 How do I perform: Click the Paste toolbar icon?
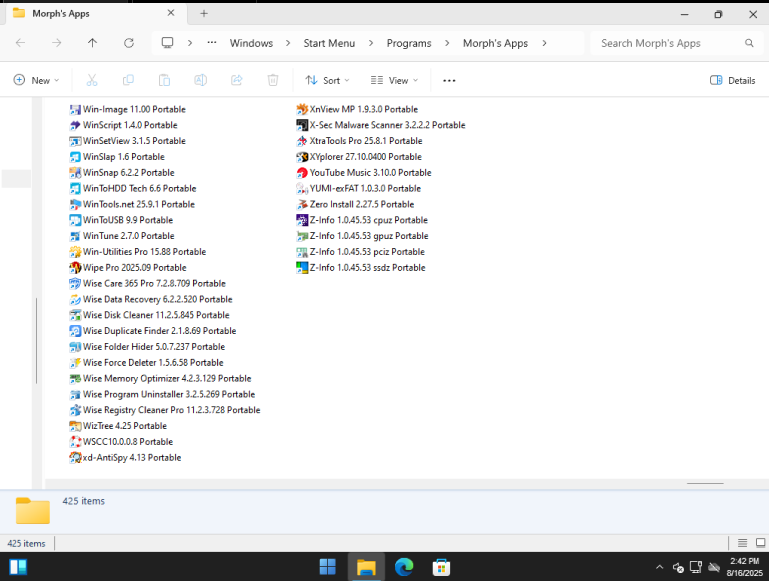(x=164, y=80)
